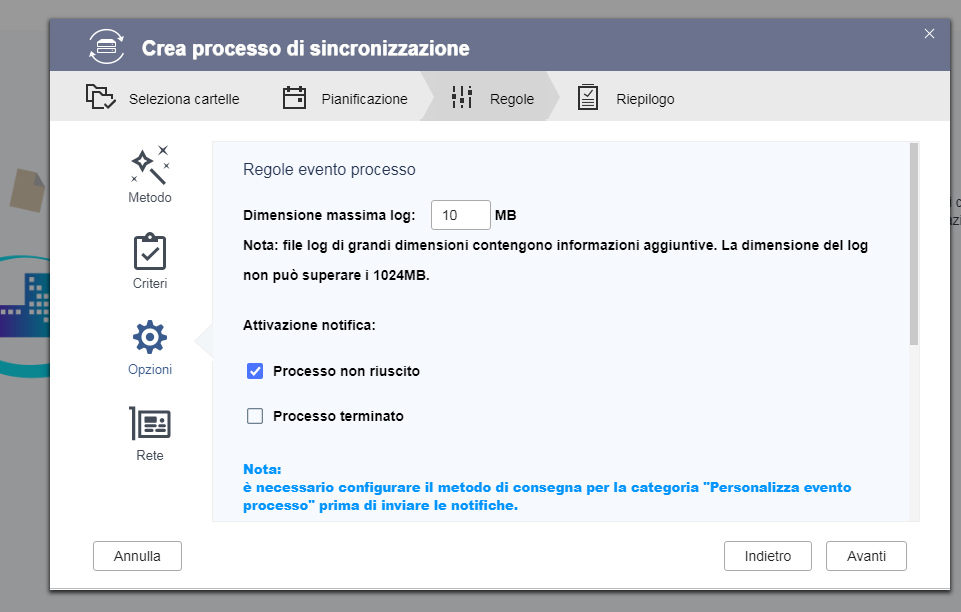
Task: Switch to the Pianificazione step
Action: (x=364, y=99)
